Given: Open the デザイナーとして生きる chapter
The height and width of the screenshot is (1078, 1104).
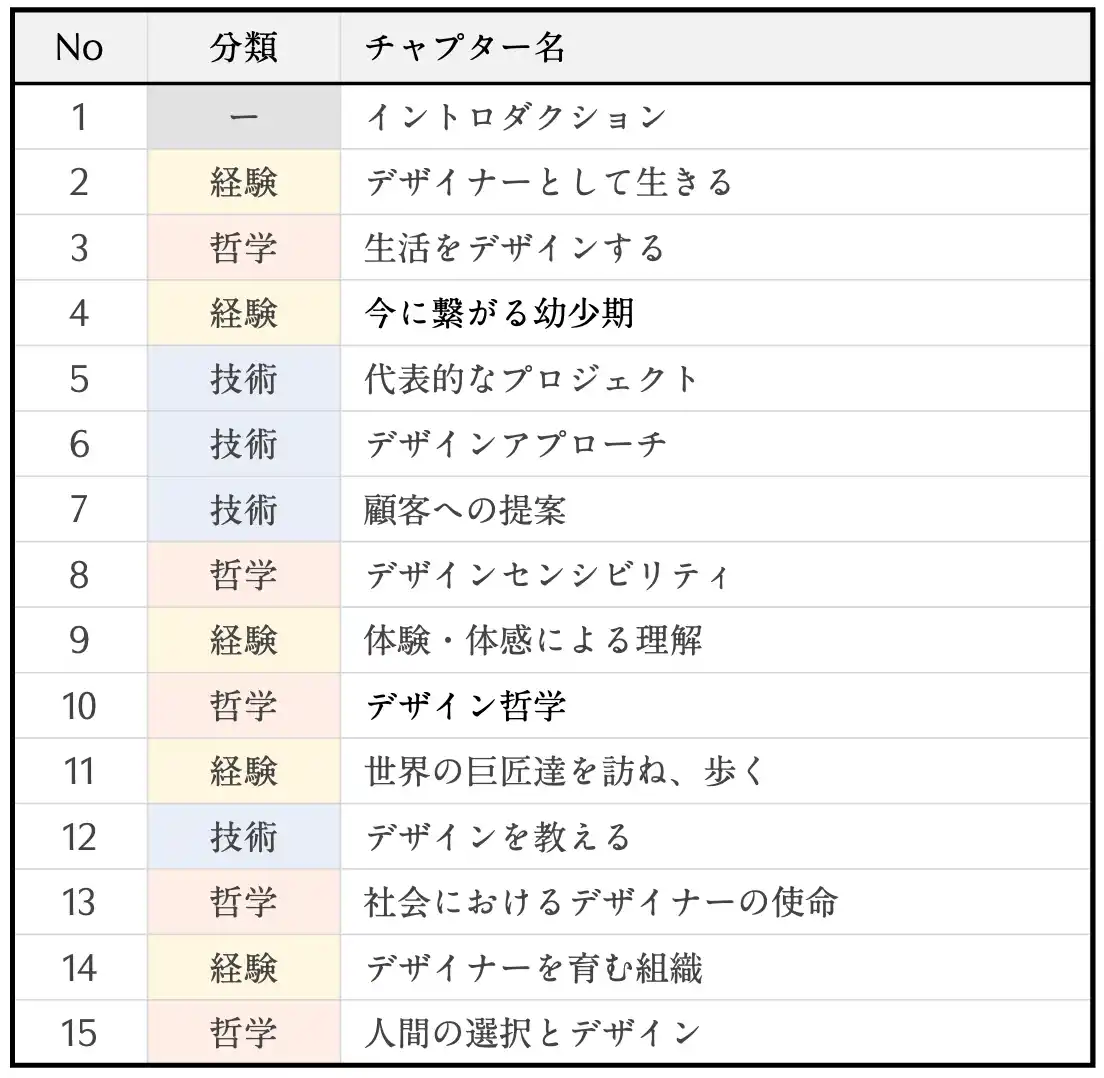Looking at the screenshot, I should [x=549, y=182].
